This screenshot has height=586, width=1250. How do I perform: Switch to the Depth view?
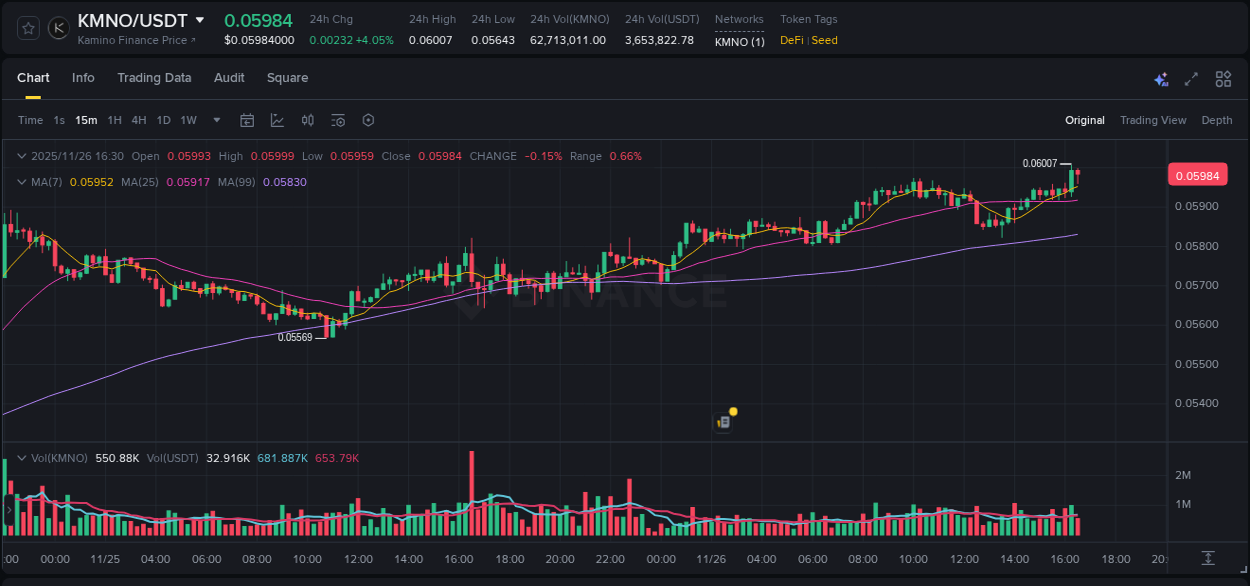1216,119
